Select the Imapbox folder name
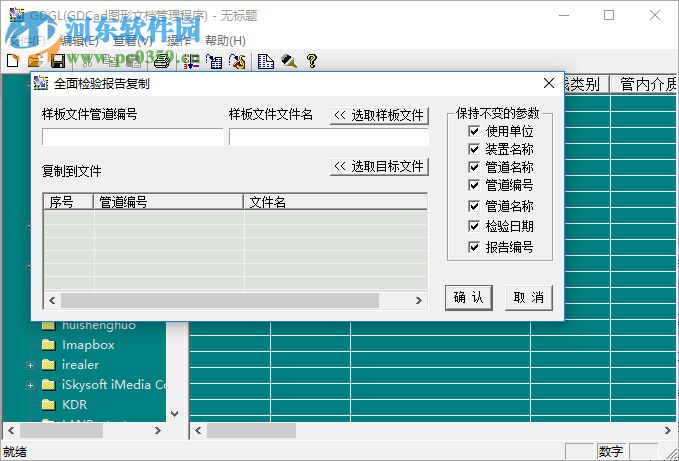 point(88,345)
